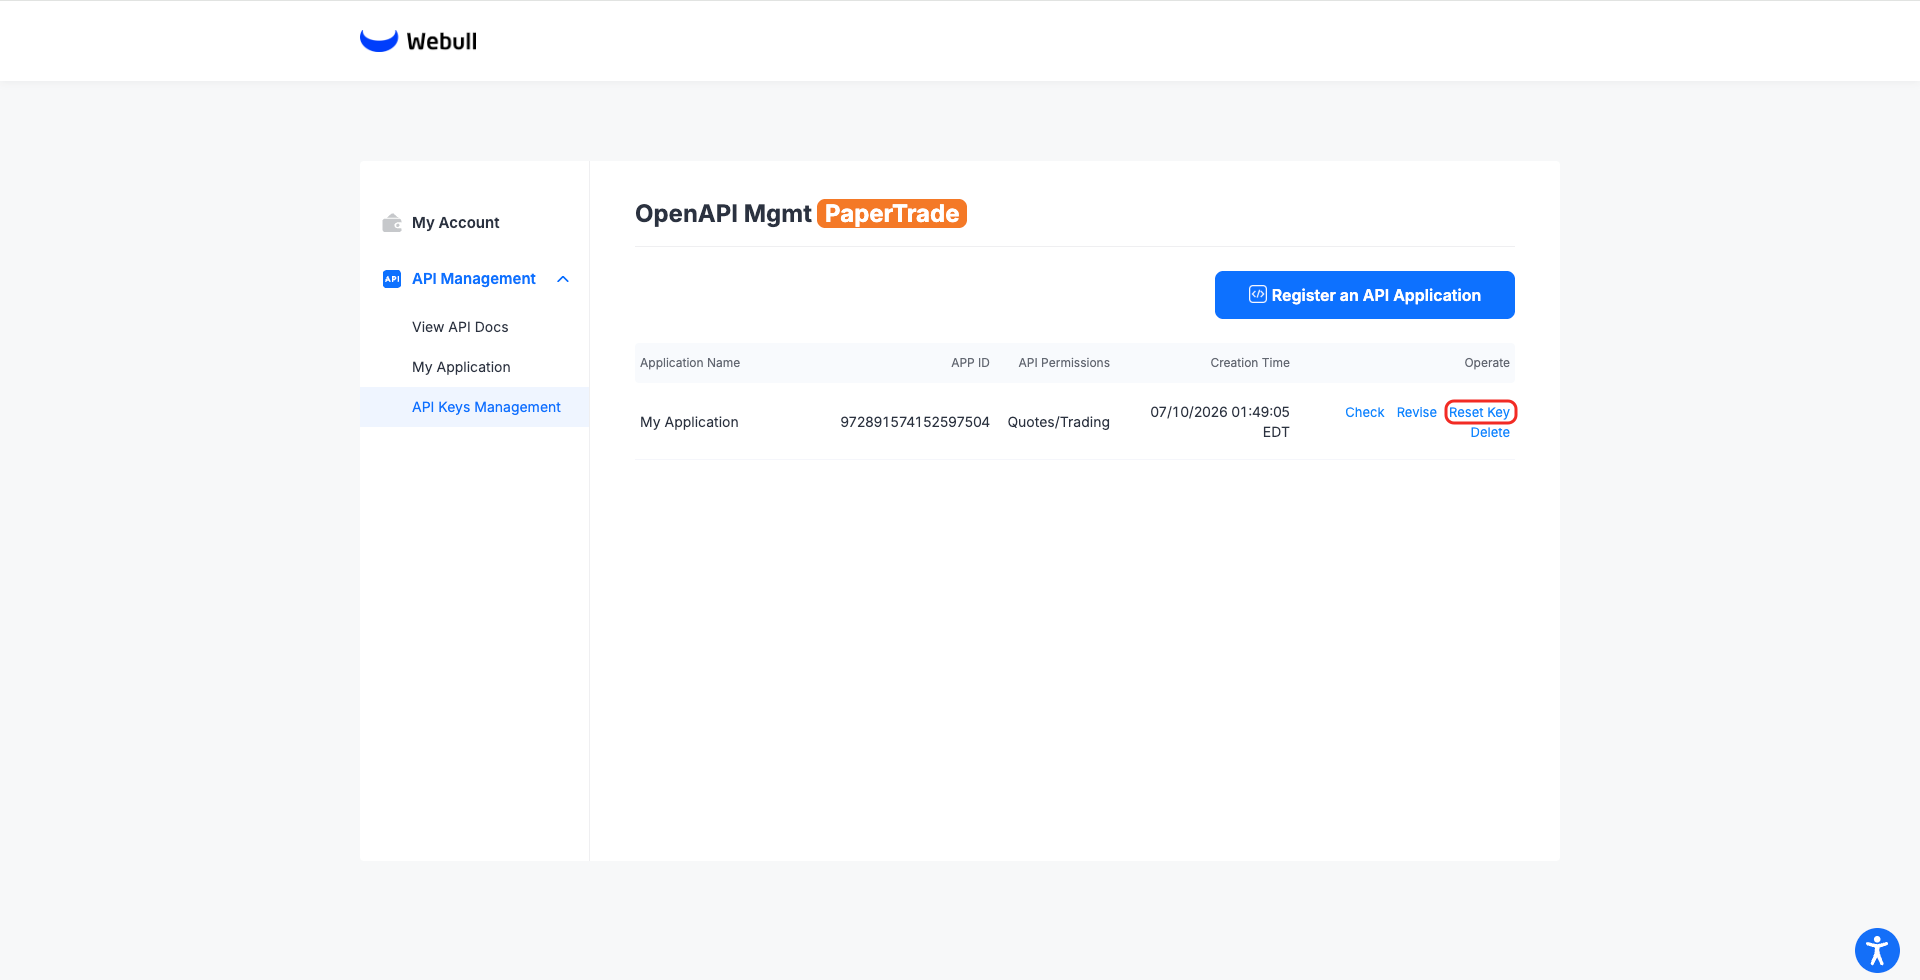Click the PaperTrade badge

[892, 213]
